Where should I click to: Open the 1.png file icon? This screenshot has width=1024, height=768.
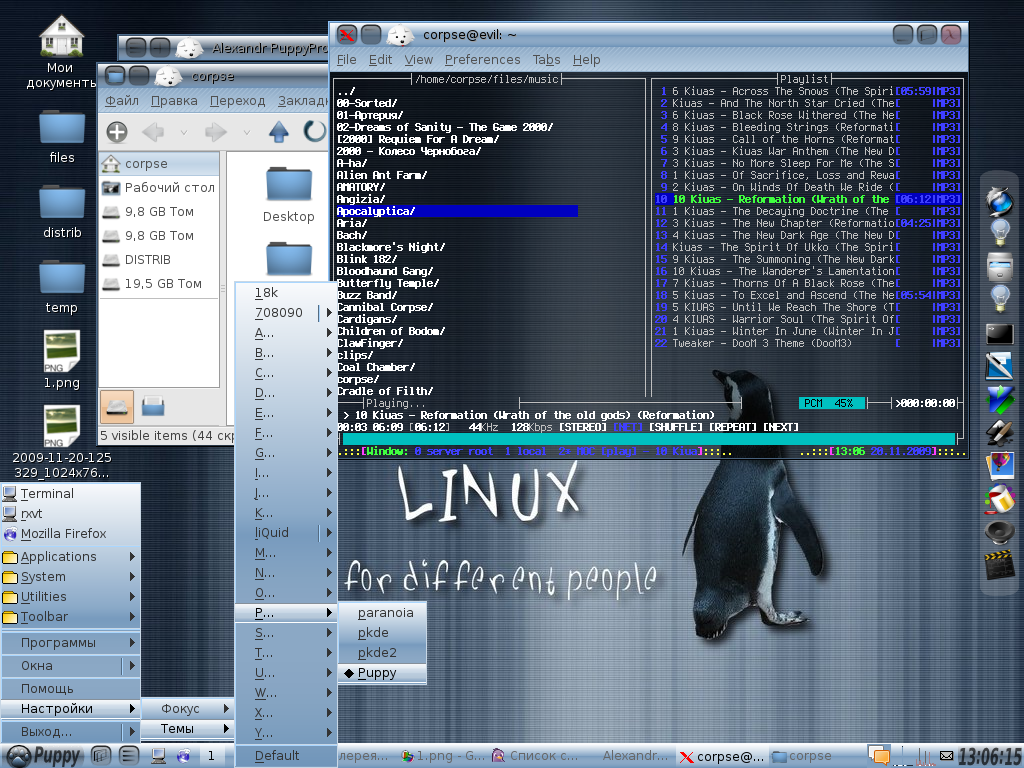pyautogui.click(x=61, y=351)
